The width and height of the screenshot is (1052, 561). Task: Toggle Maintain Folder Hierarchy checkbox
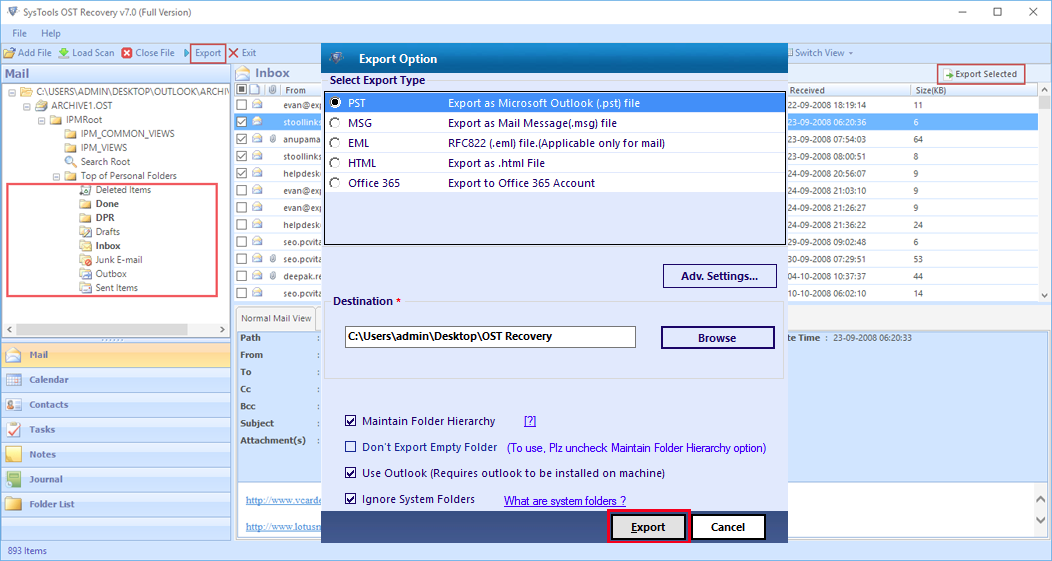pos(350,421)
